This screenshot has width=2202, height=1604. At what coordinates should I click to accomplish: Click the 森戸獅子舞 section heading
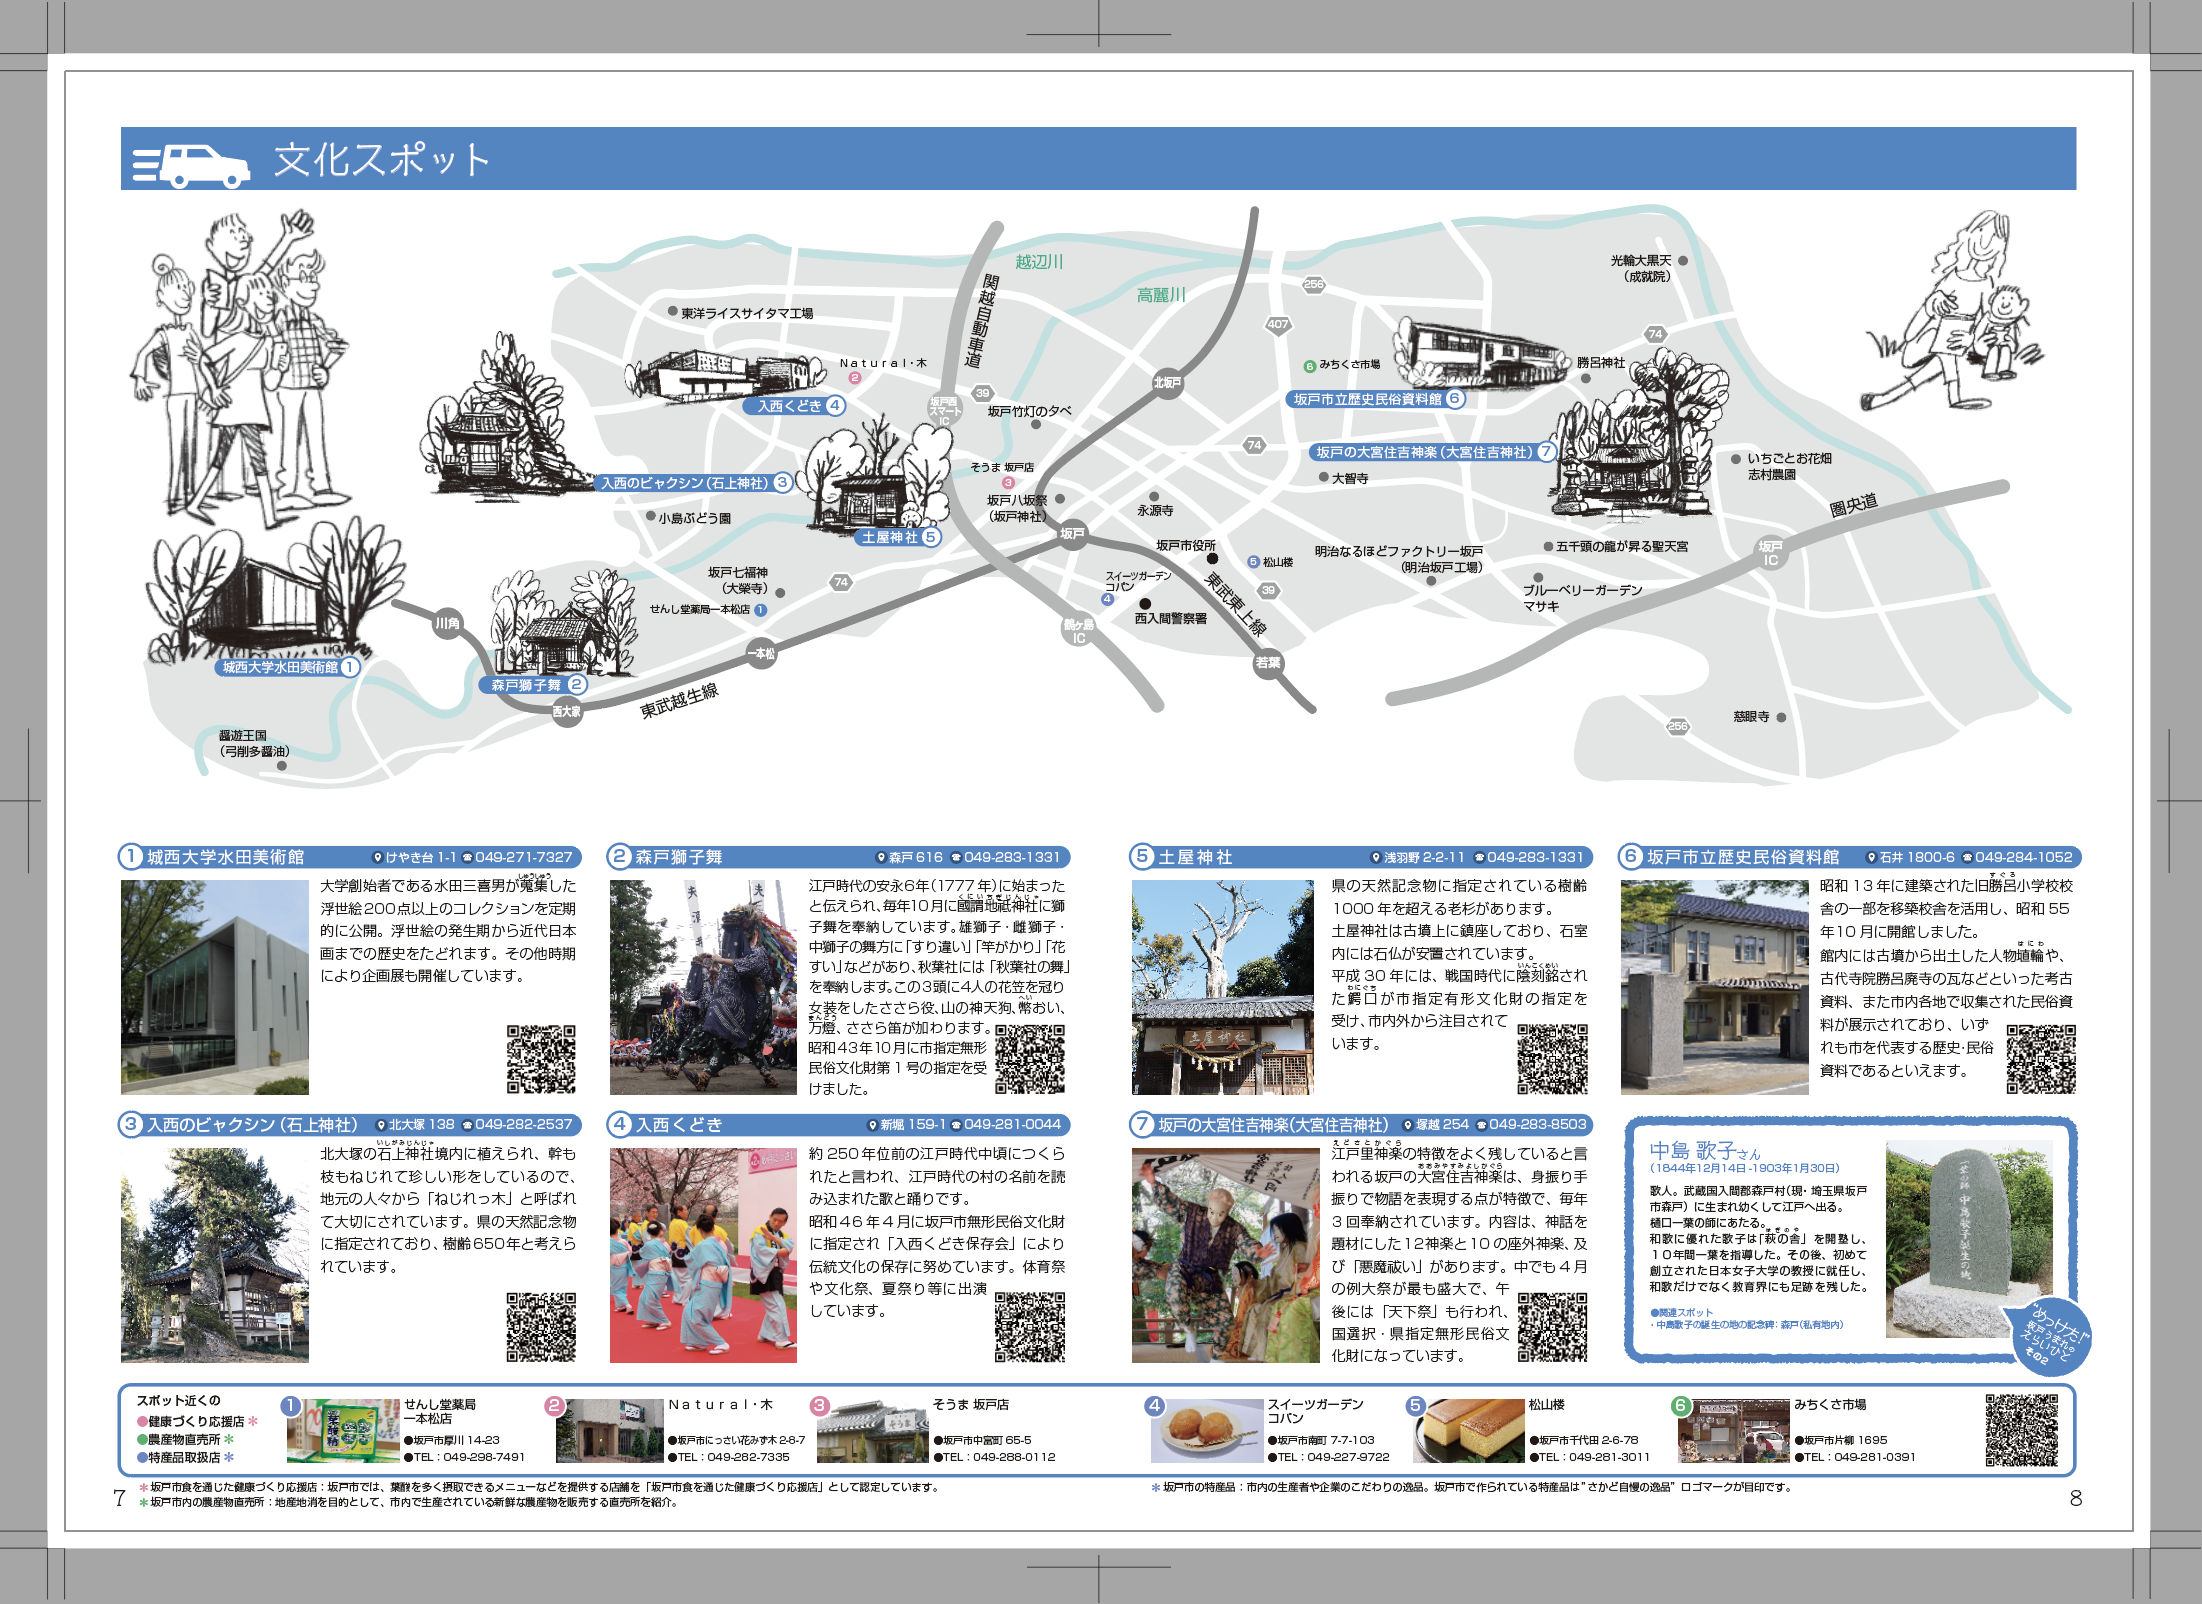679,857
